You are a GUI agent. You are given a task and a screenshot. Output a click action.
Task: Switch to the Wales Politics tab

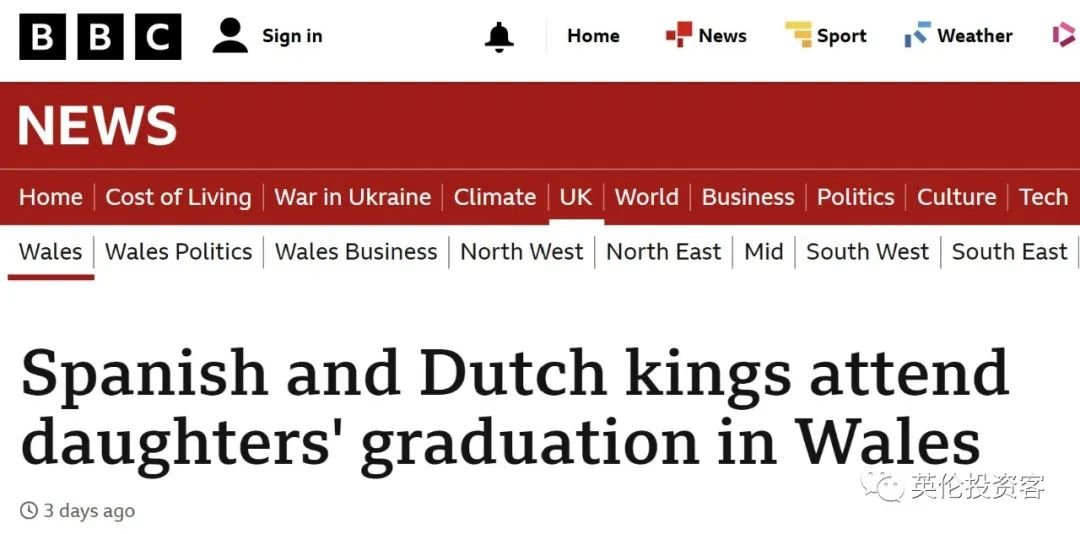(178, 252)
